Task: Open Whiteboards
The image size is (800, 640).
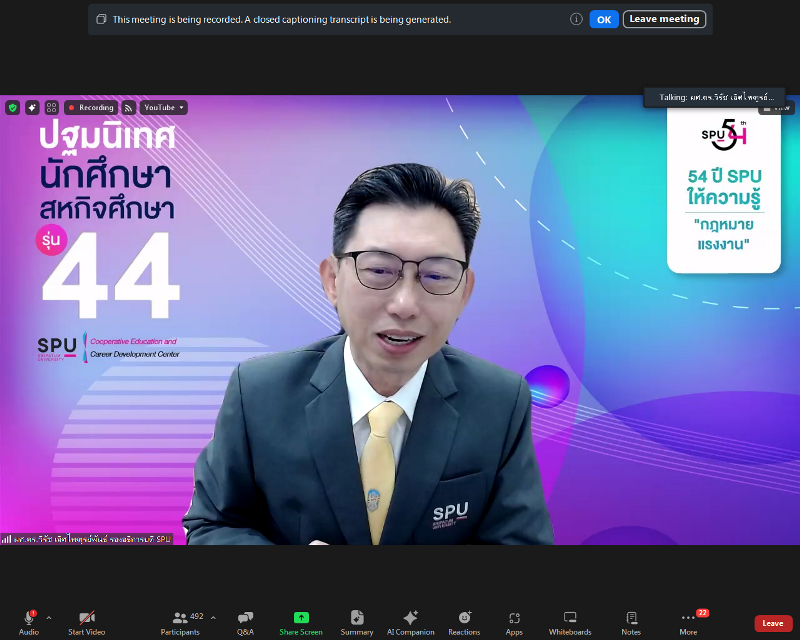Action: click(x=570, y=623)
